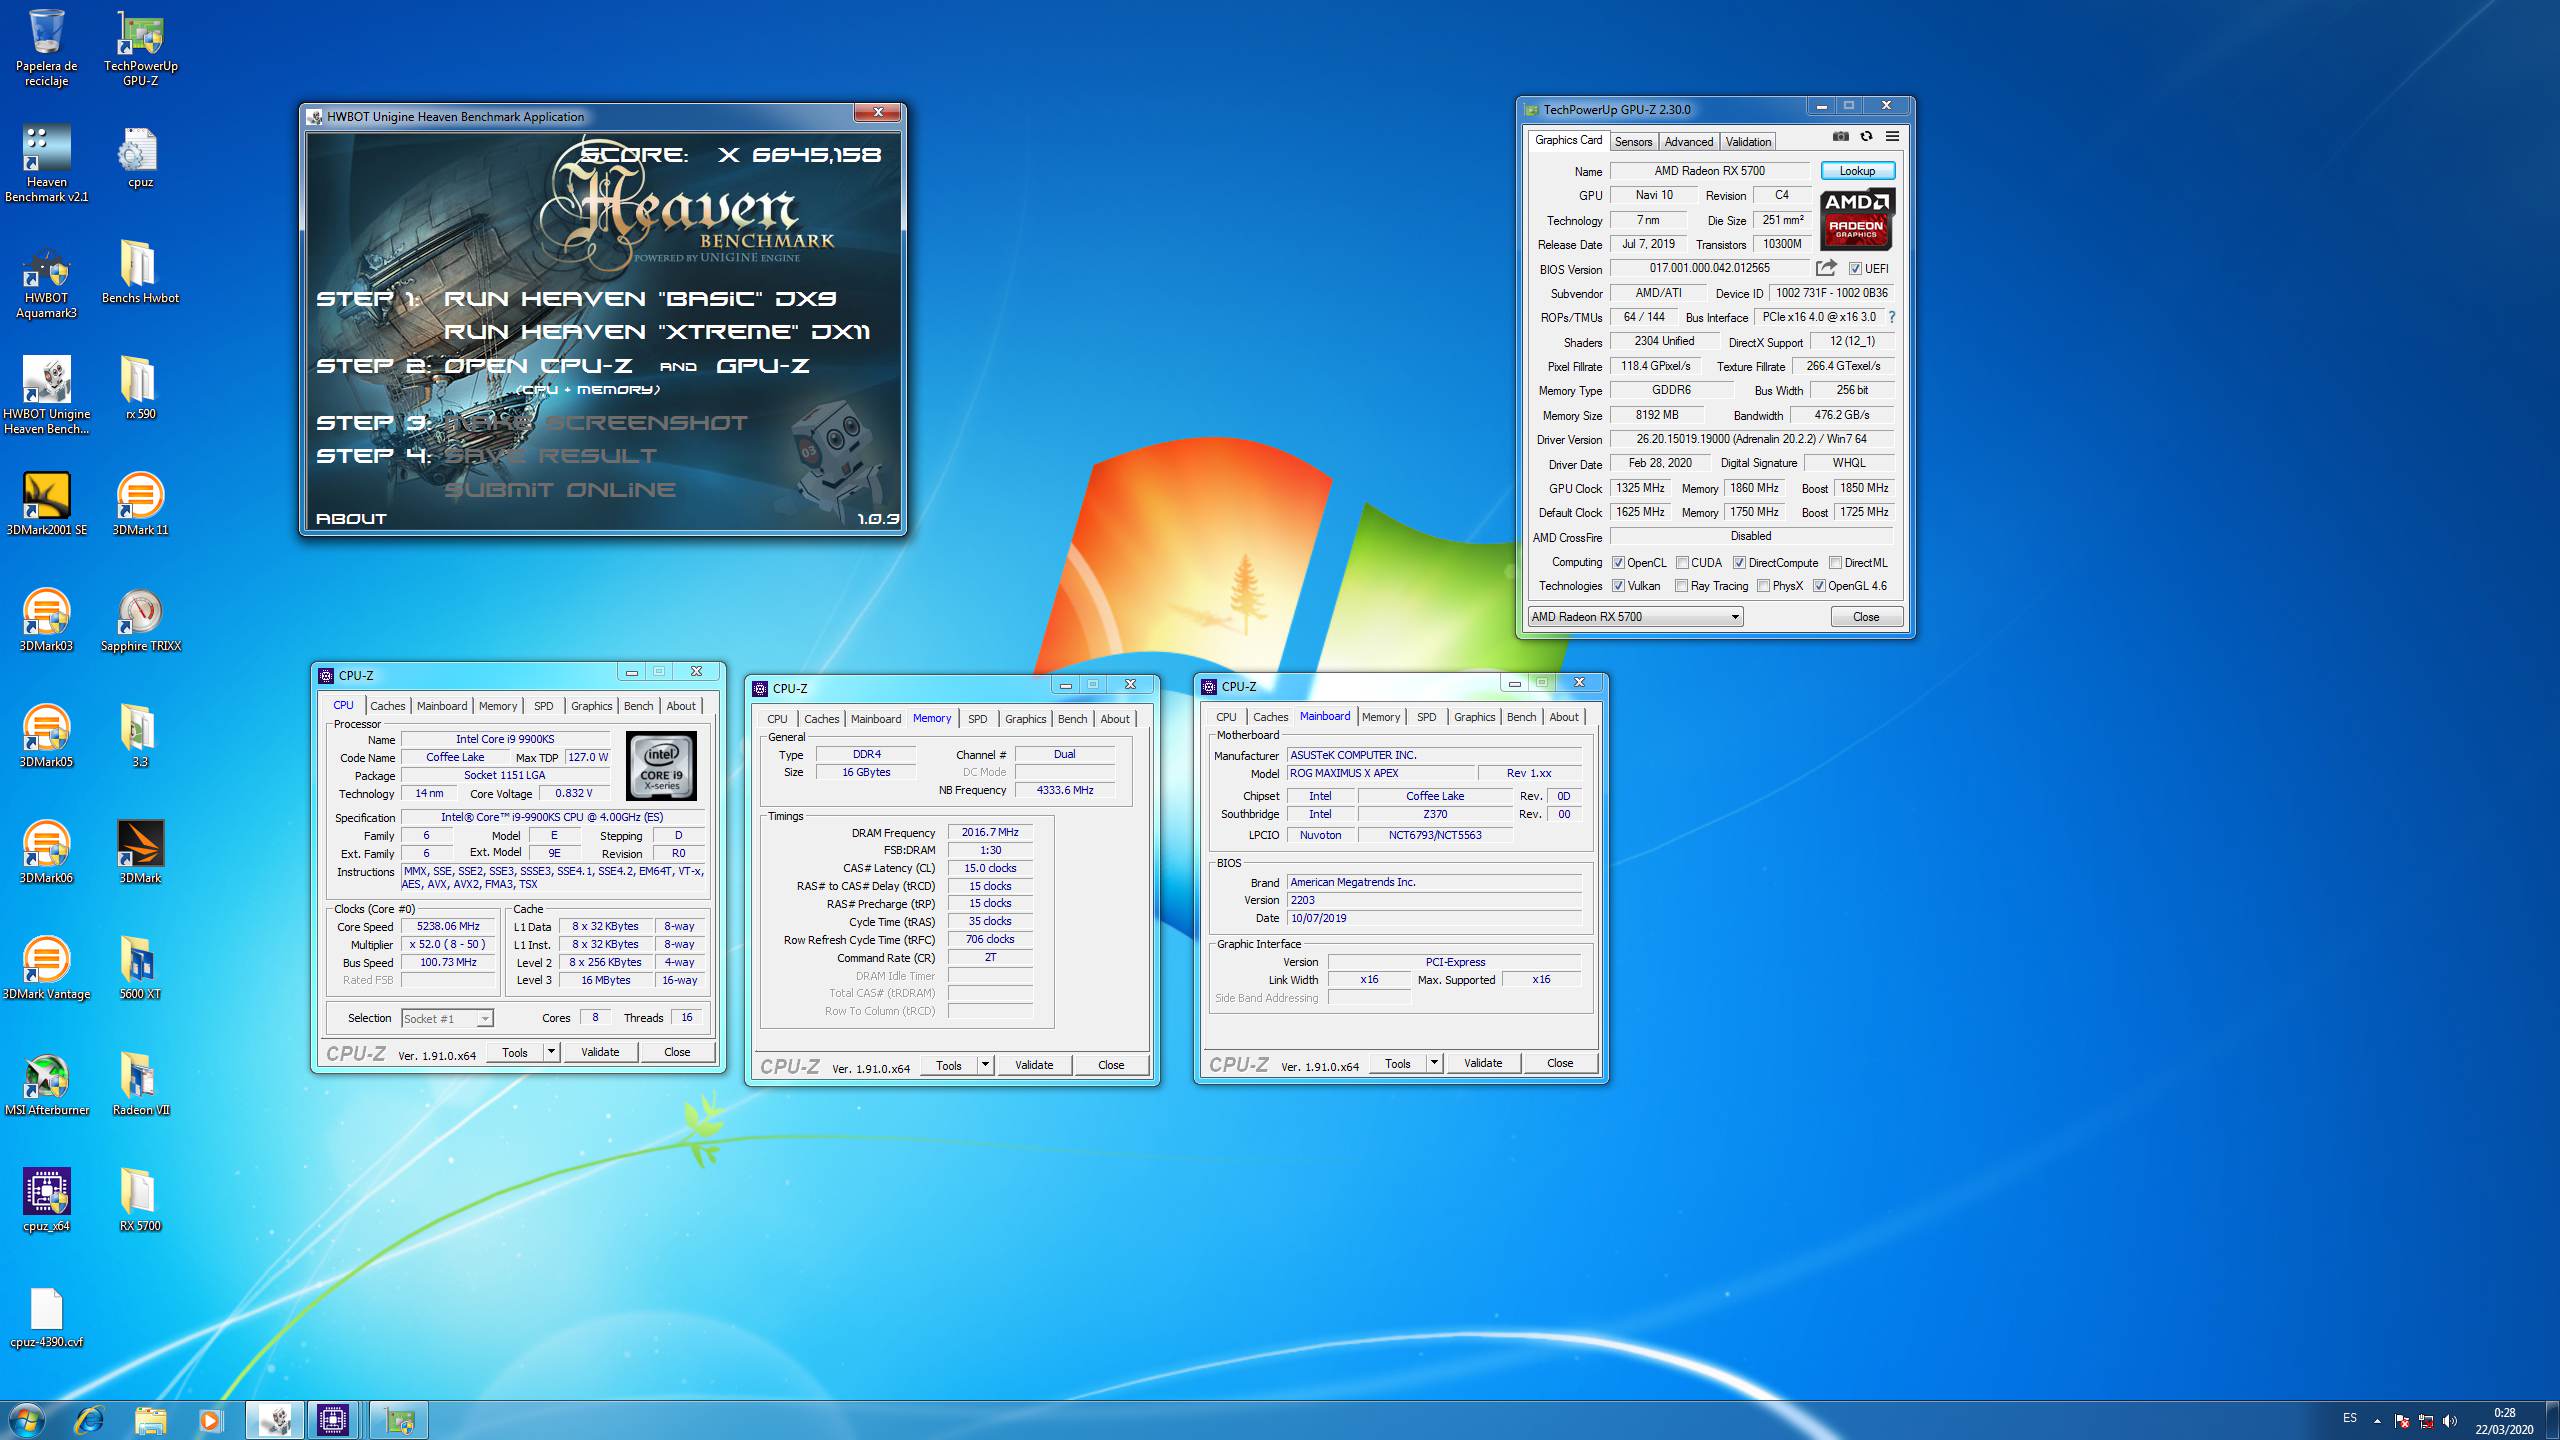This screenshot has height=1440, width=2560.
Task: Toggle the OpenGL 4.6 checkbox
Action: (x=1819, y=586)
